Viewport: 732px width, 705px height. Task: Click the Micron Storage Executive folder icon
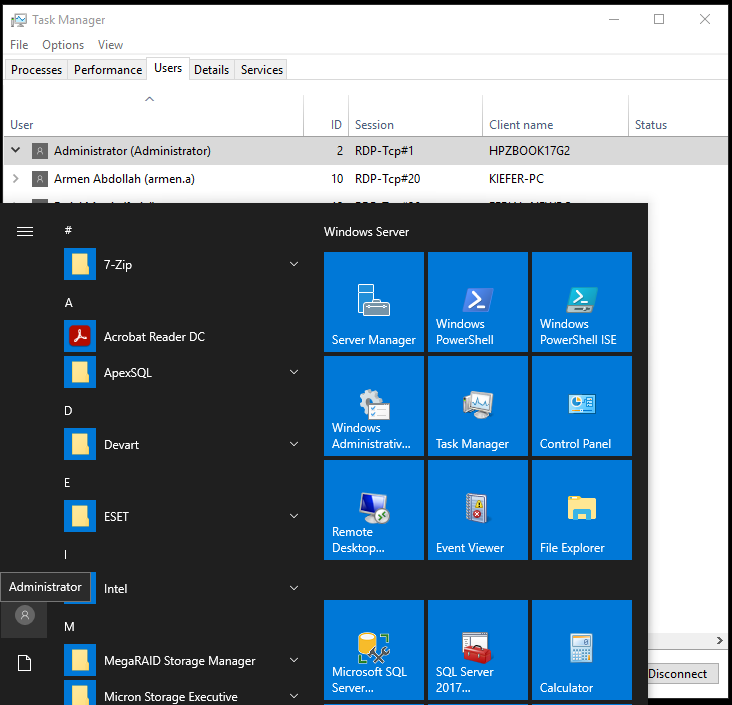(x=80, y=693)
